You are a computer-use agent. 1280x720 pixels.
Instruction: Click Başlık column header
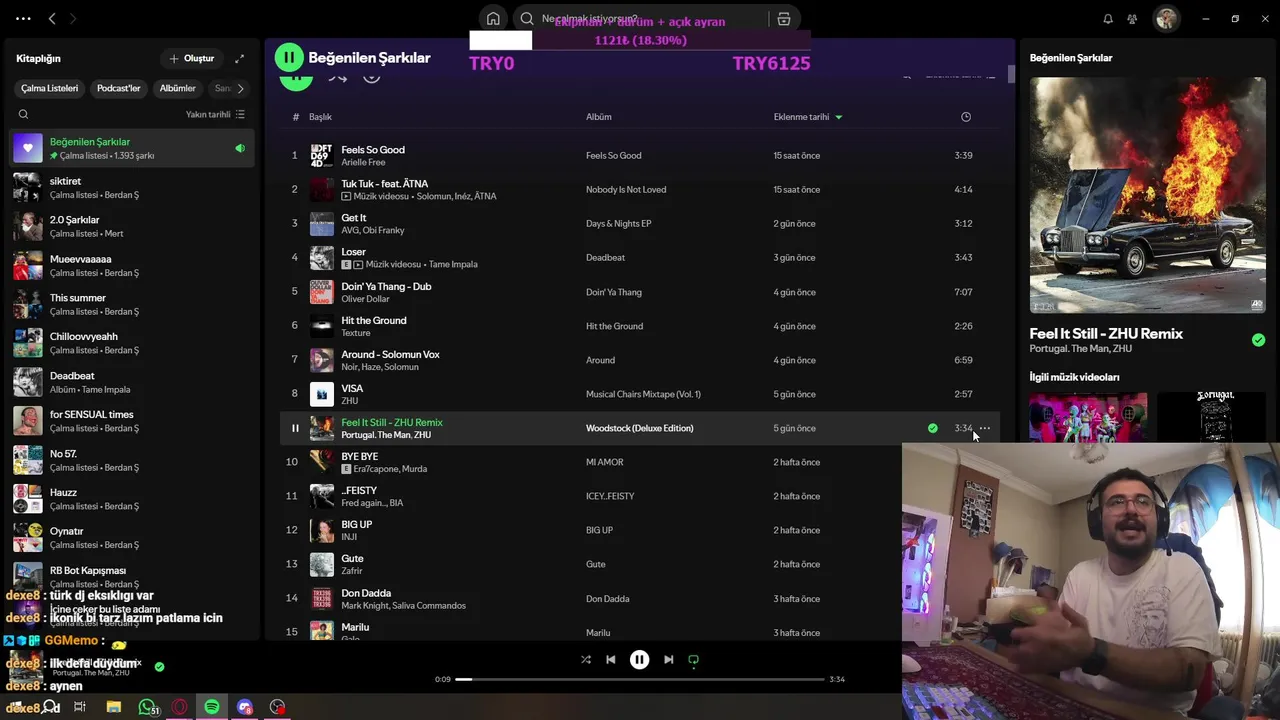[x=320, y=117]
